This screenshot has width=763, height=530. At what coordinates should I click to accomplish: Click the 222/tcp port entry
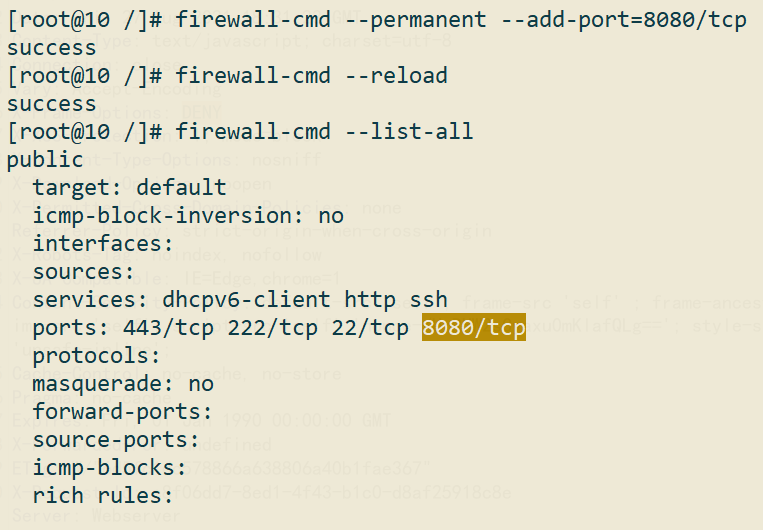tap(272, 328)
